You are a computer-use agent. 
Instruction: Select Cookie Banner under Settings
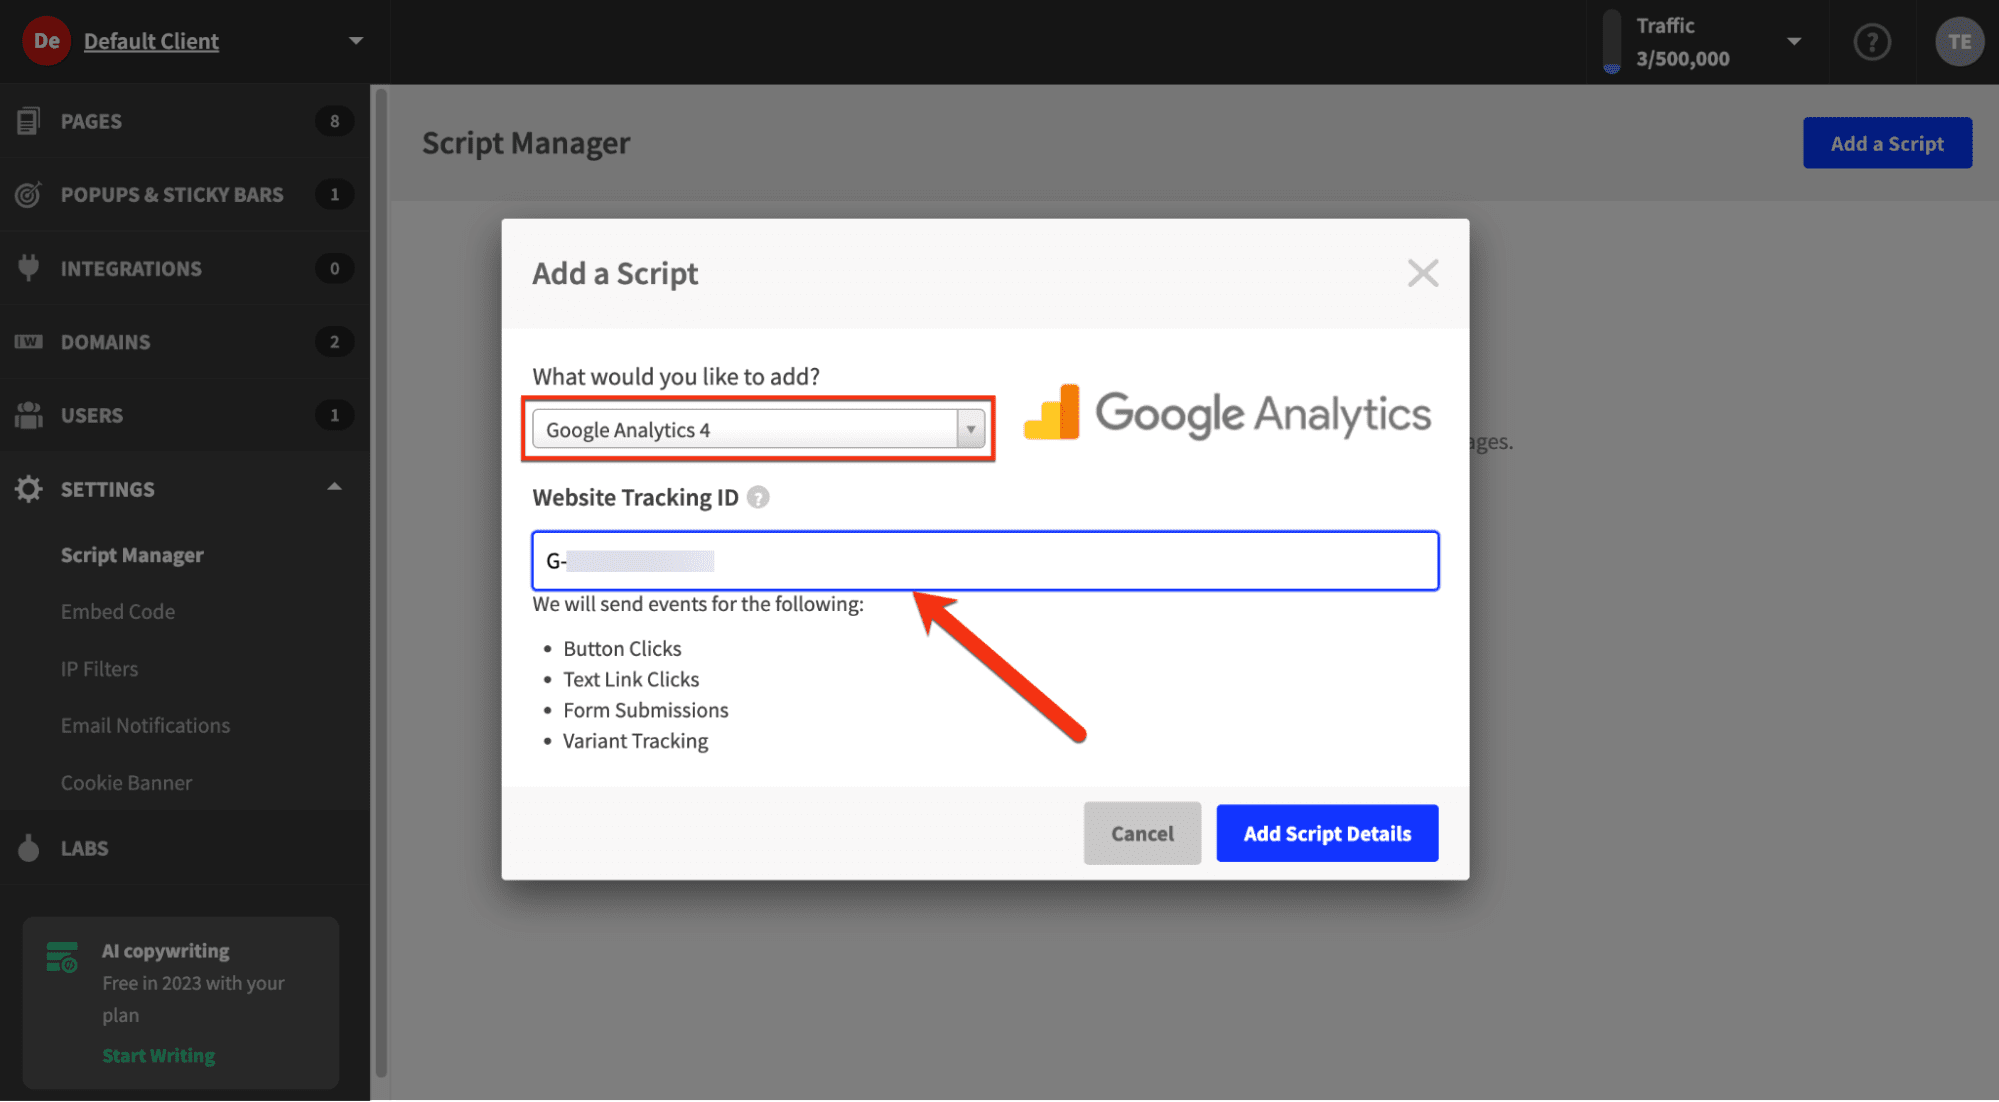pyautogui.click(x=126, y=783)
